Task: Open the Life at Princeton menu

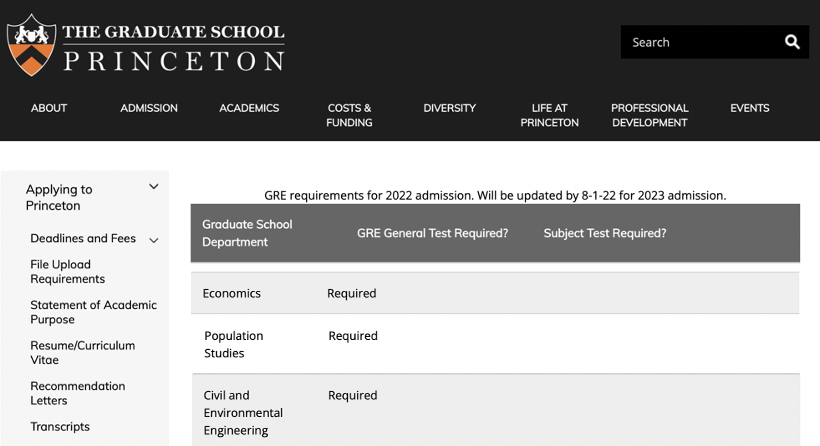Action: (x=550, y=115)
